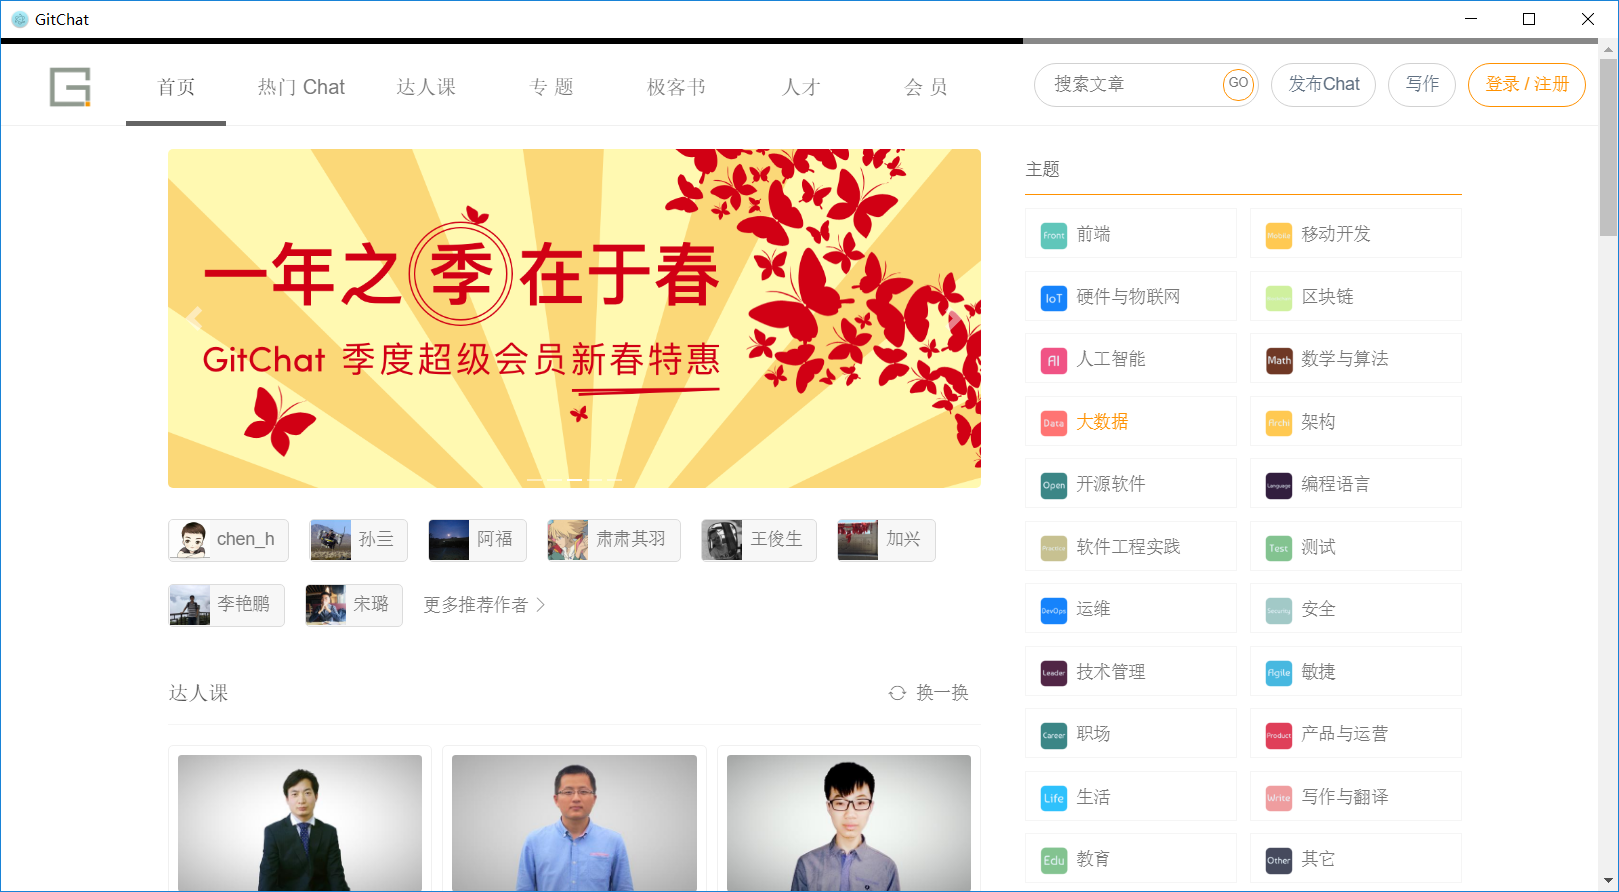Image resolution: width=1619 pixels, height=892 pixels.
Task: Click the Product icon for 产品与运营
Action: (x=1279, y=736)
